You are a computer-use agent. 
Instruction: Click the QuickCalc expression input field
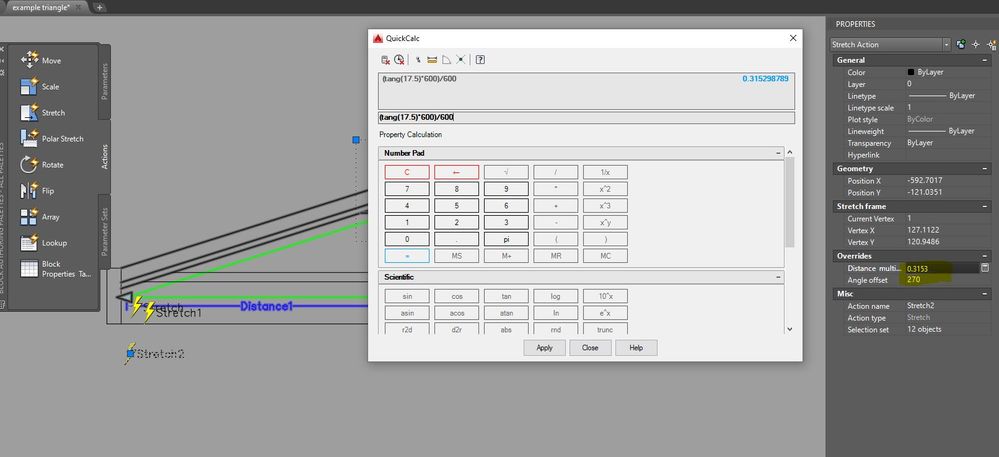(586, 118)
